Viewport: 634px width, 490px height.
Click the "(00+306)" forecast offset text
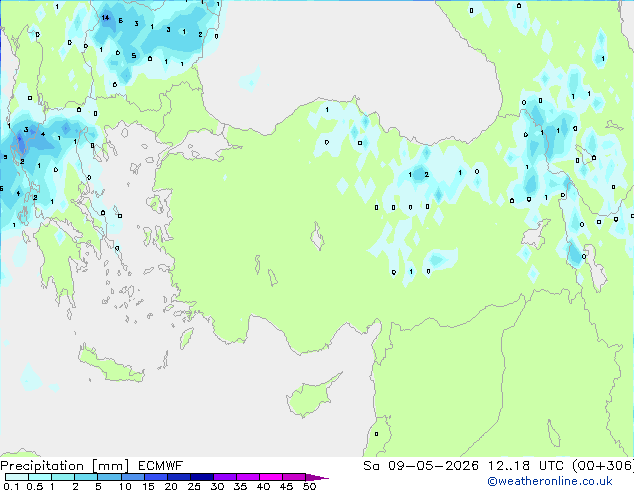click(603, 466)
